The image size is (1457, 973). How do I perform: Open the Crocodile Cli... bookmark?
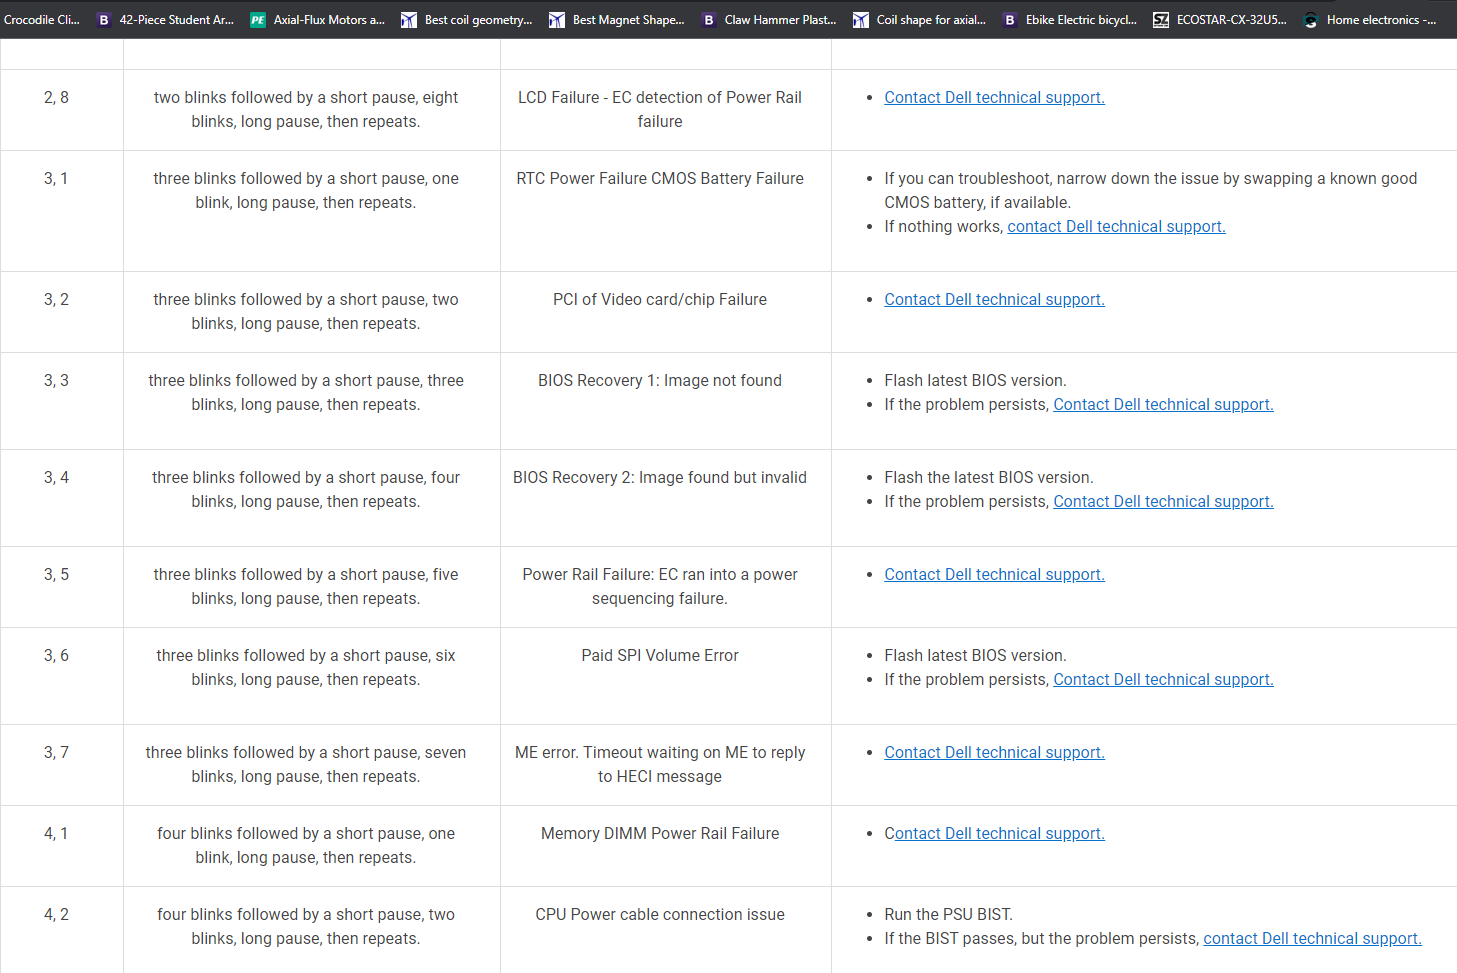pyautogui.click(x=41, y=20)
